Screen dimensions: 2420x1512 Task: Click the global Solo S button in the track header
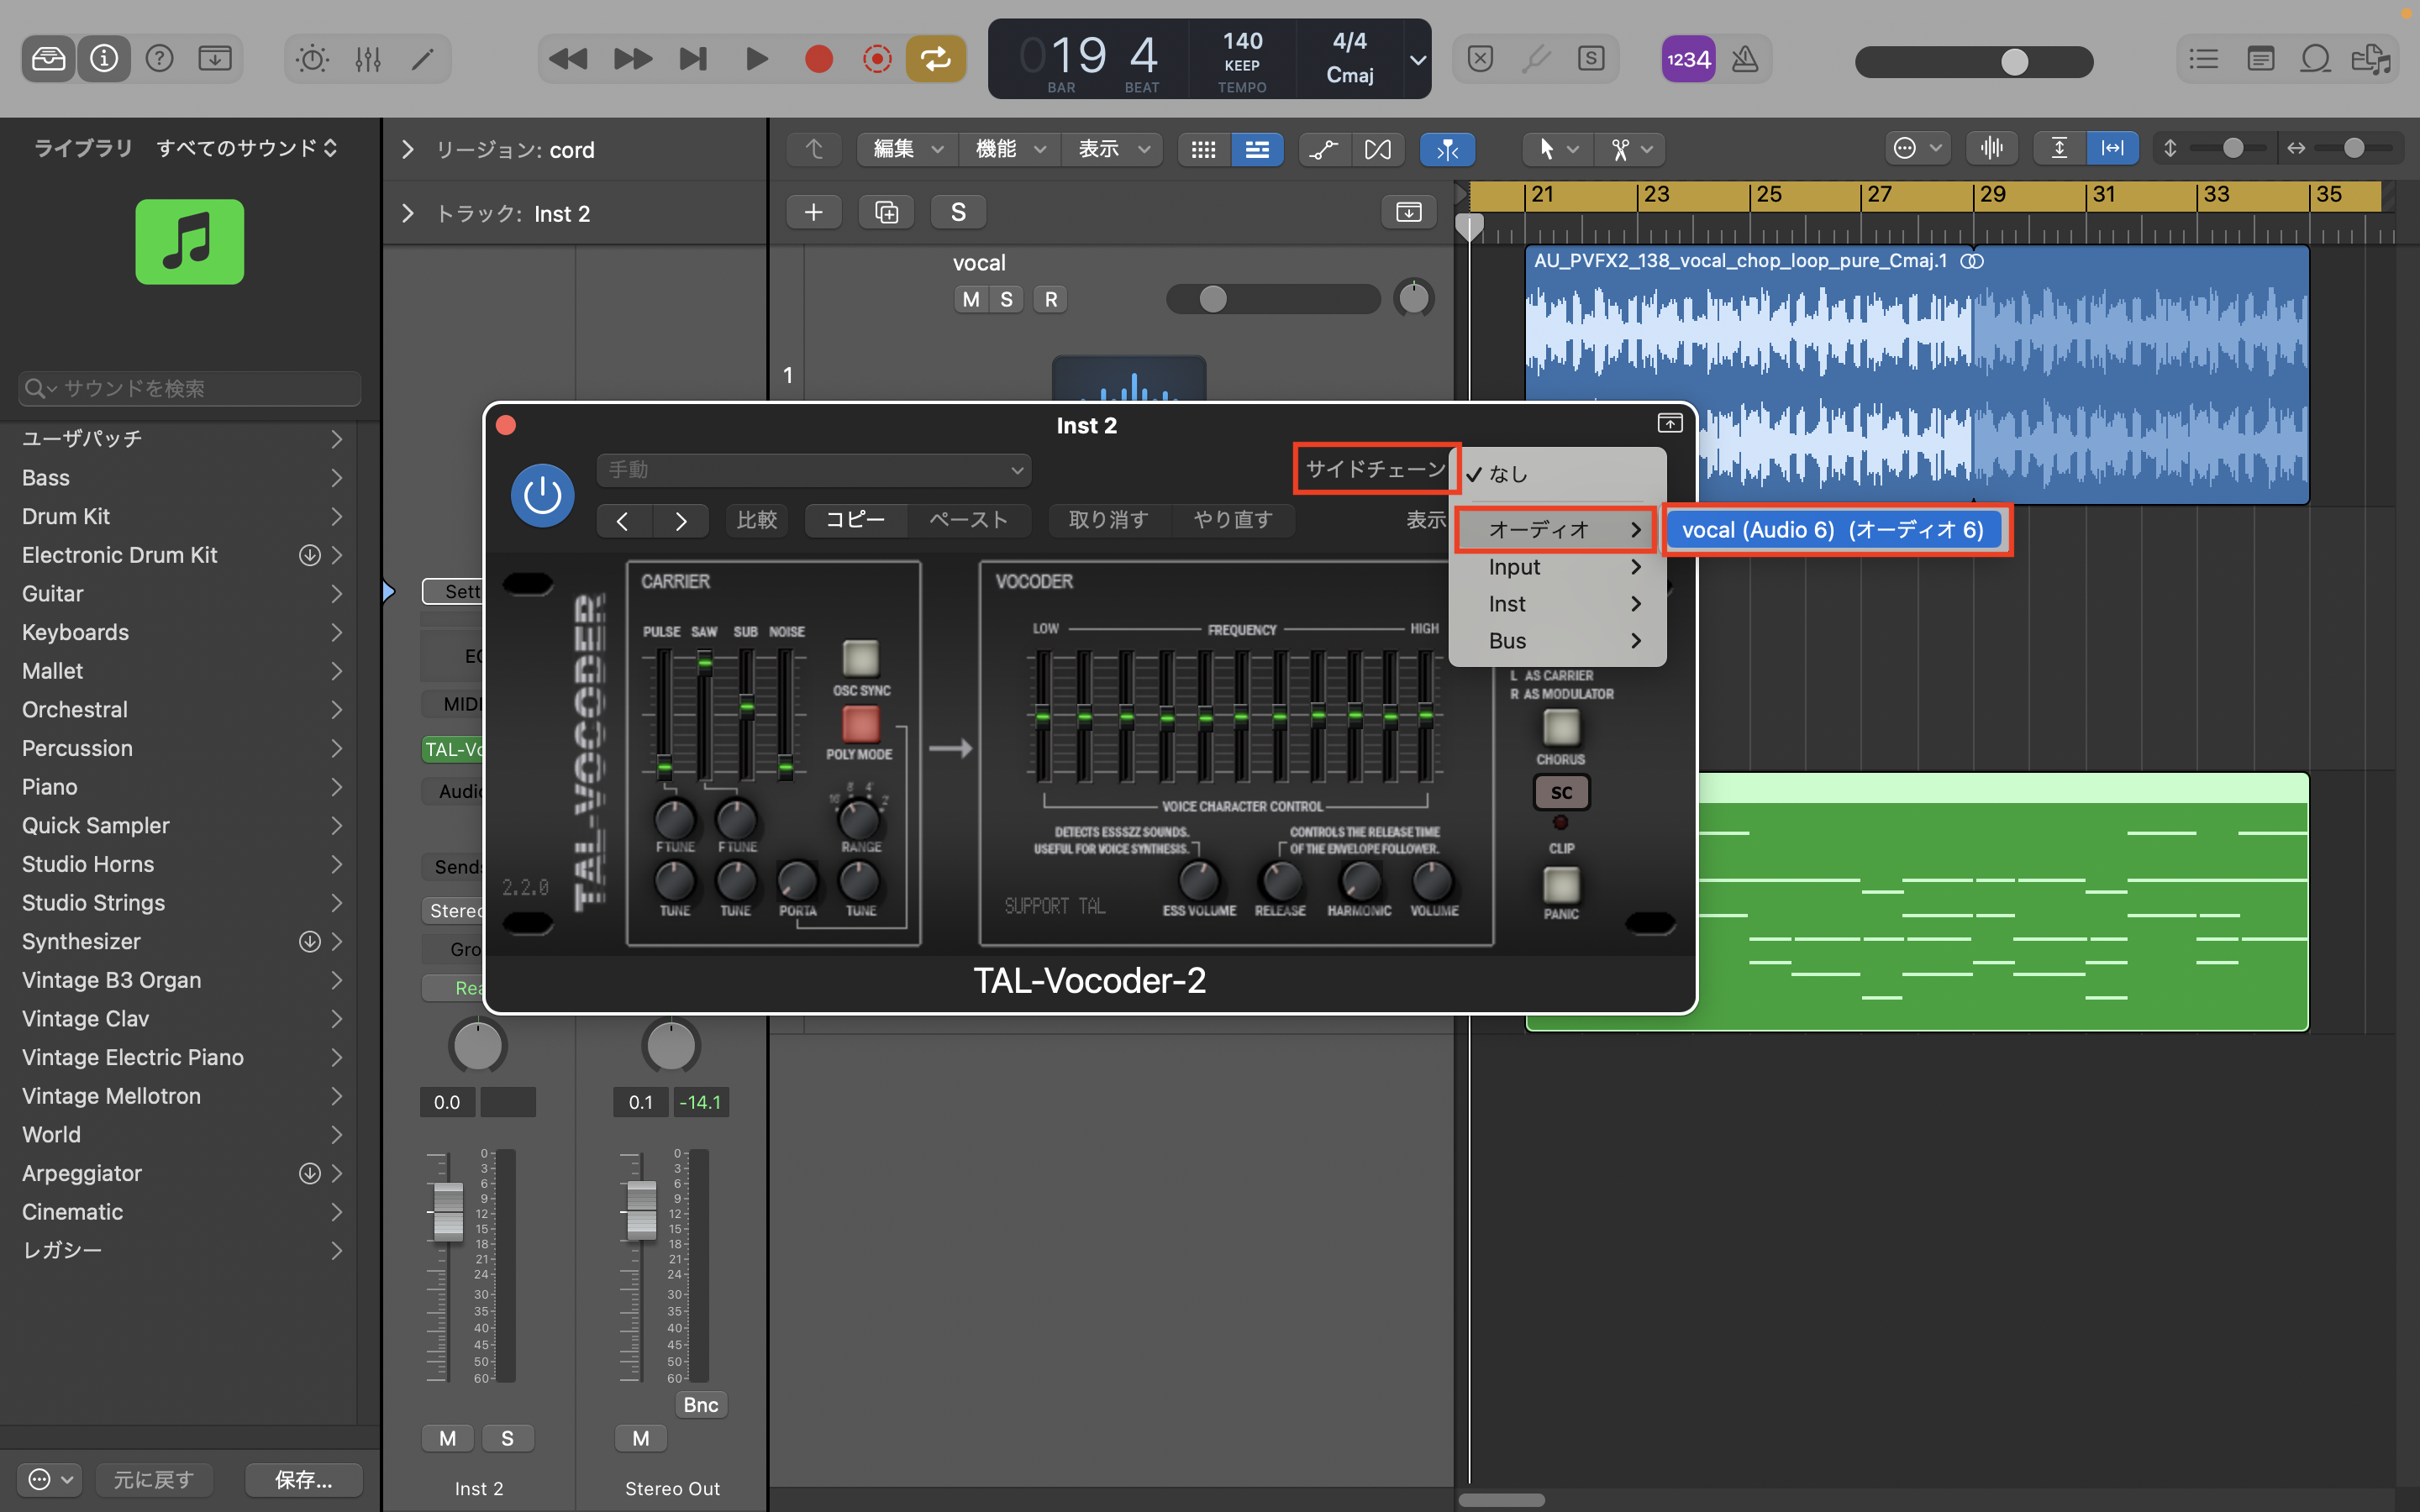(958, 212)
